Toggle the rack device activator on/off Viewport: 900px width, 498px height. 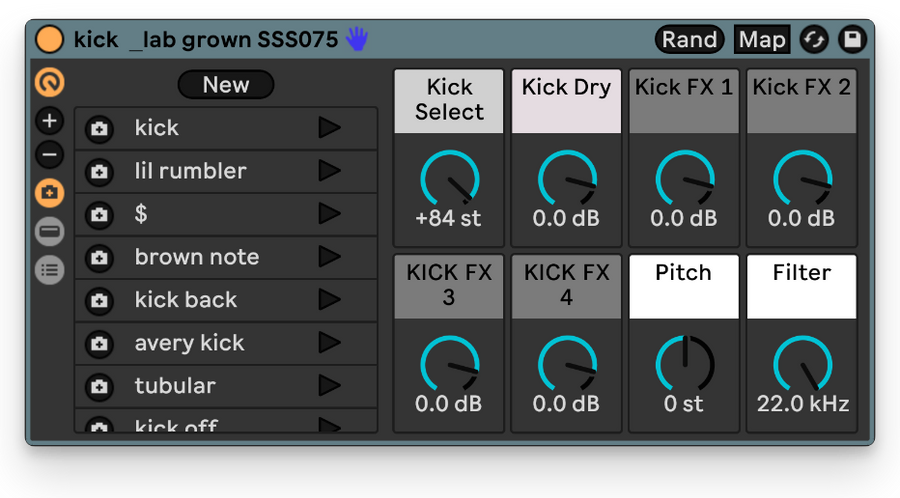pos(49,40)
